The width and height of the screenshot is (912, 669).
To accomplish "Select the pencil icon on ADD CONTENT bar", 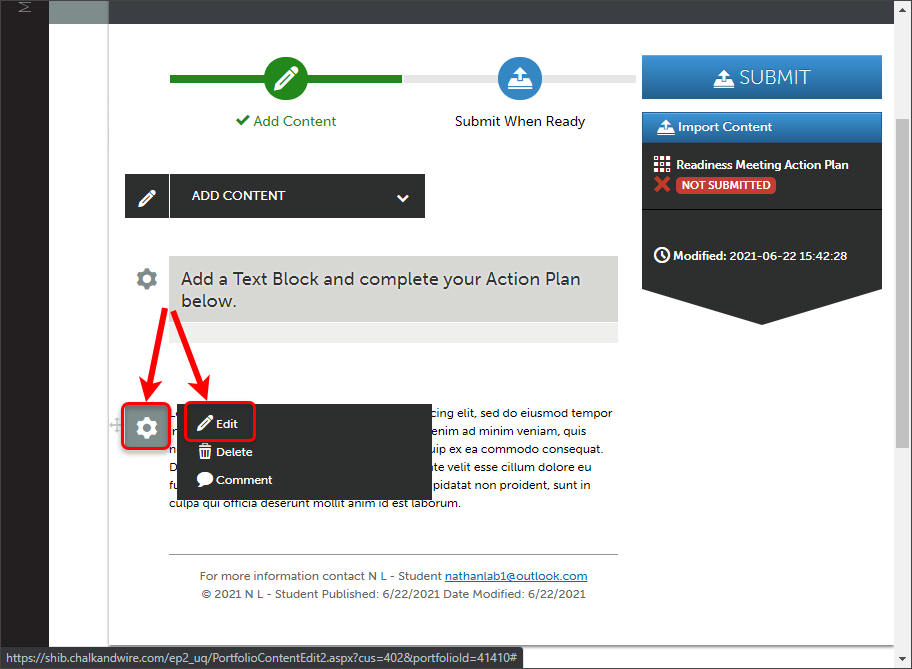I will (146, 196).
